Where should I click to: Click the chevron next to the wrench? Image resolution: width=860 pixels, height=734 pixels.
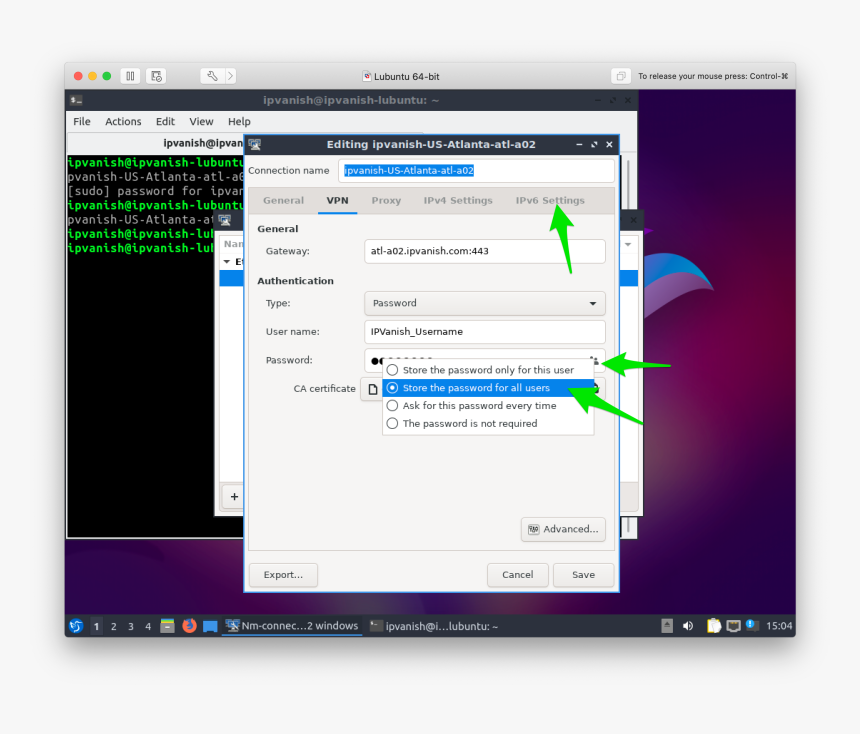(230, 76)
